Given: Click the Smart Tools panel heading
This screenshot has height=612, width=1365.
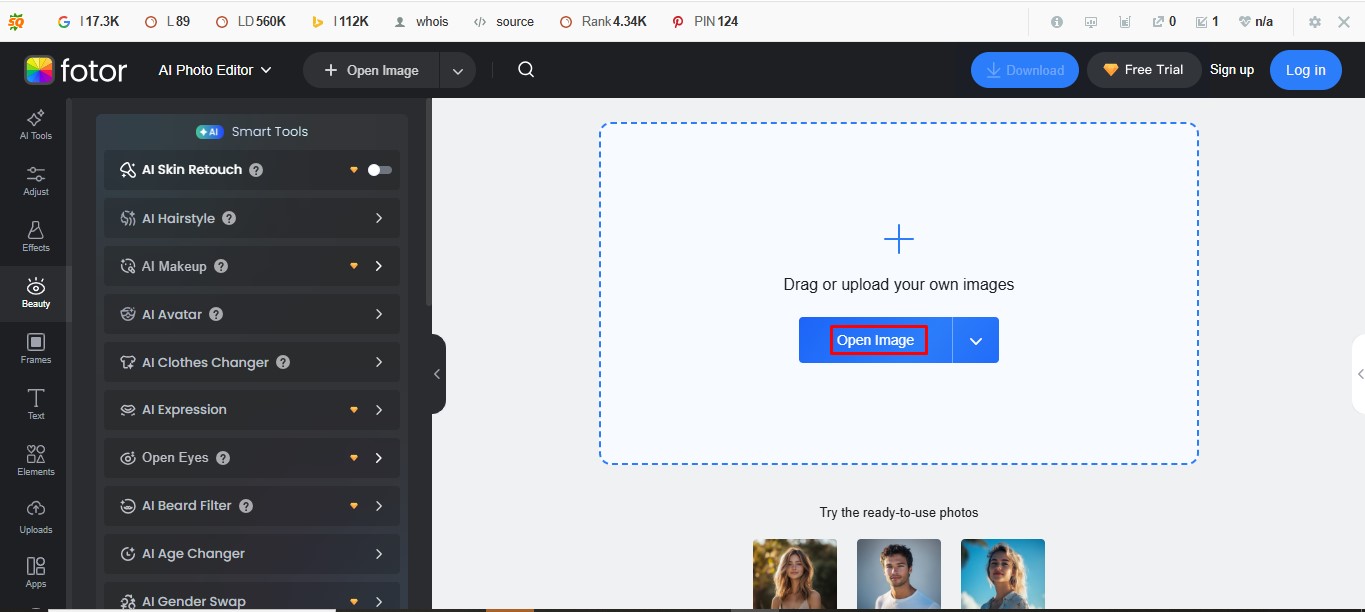Looking at the screenshot, I should 252,132.
